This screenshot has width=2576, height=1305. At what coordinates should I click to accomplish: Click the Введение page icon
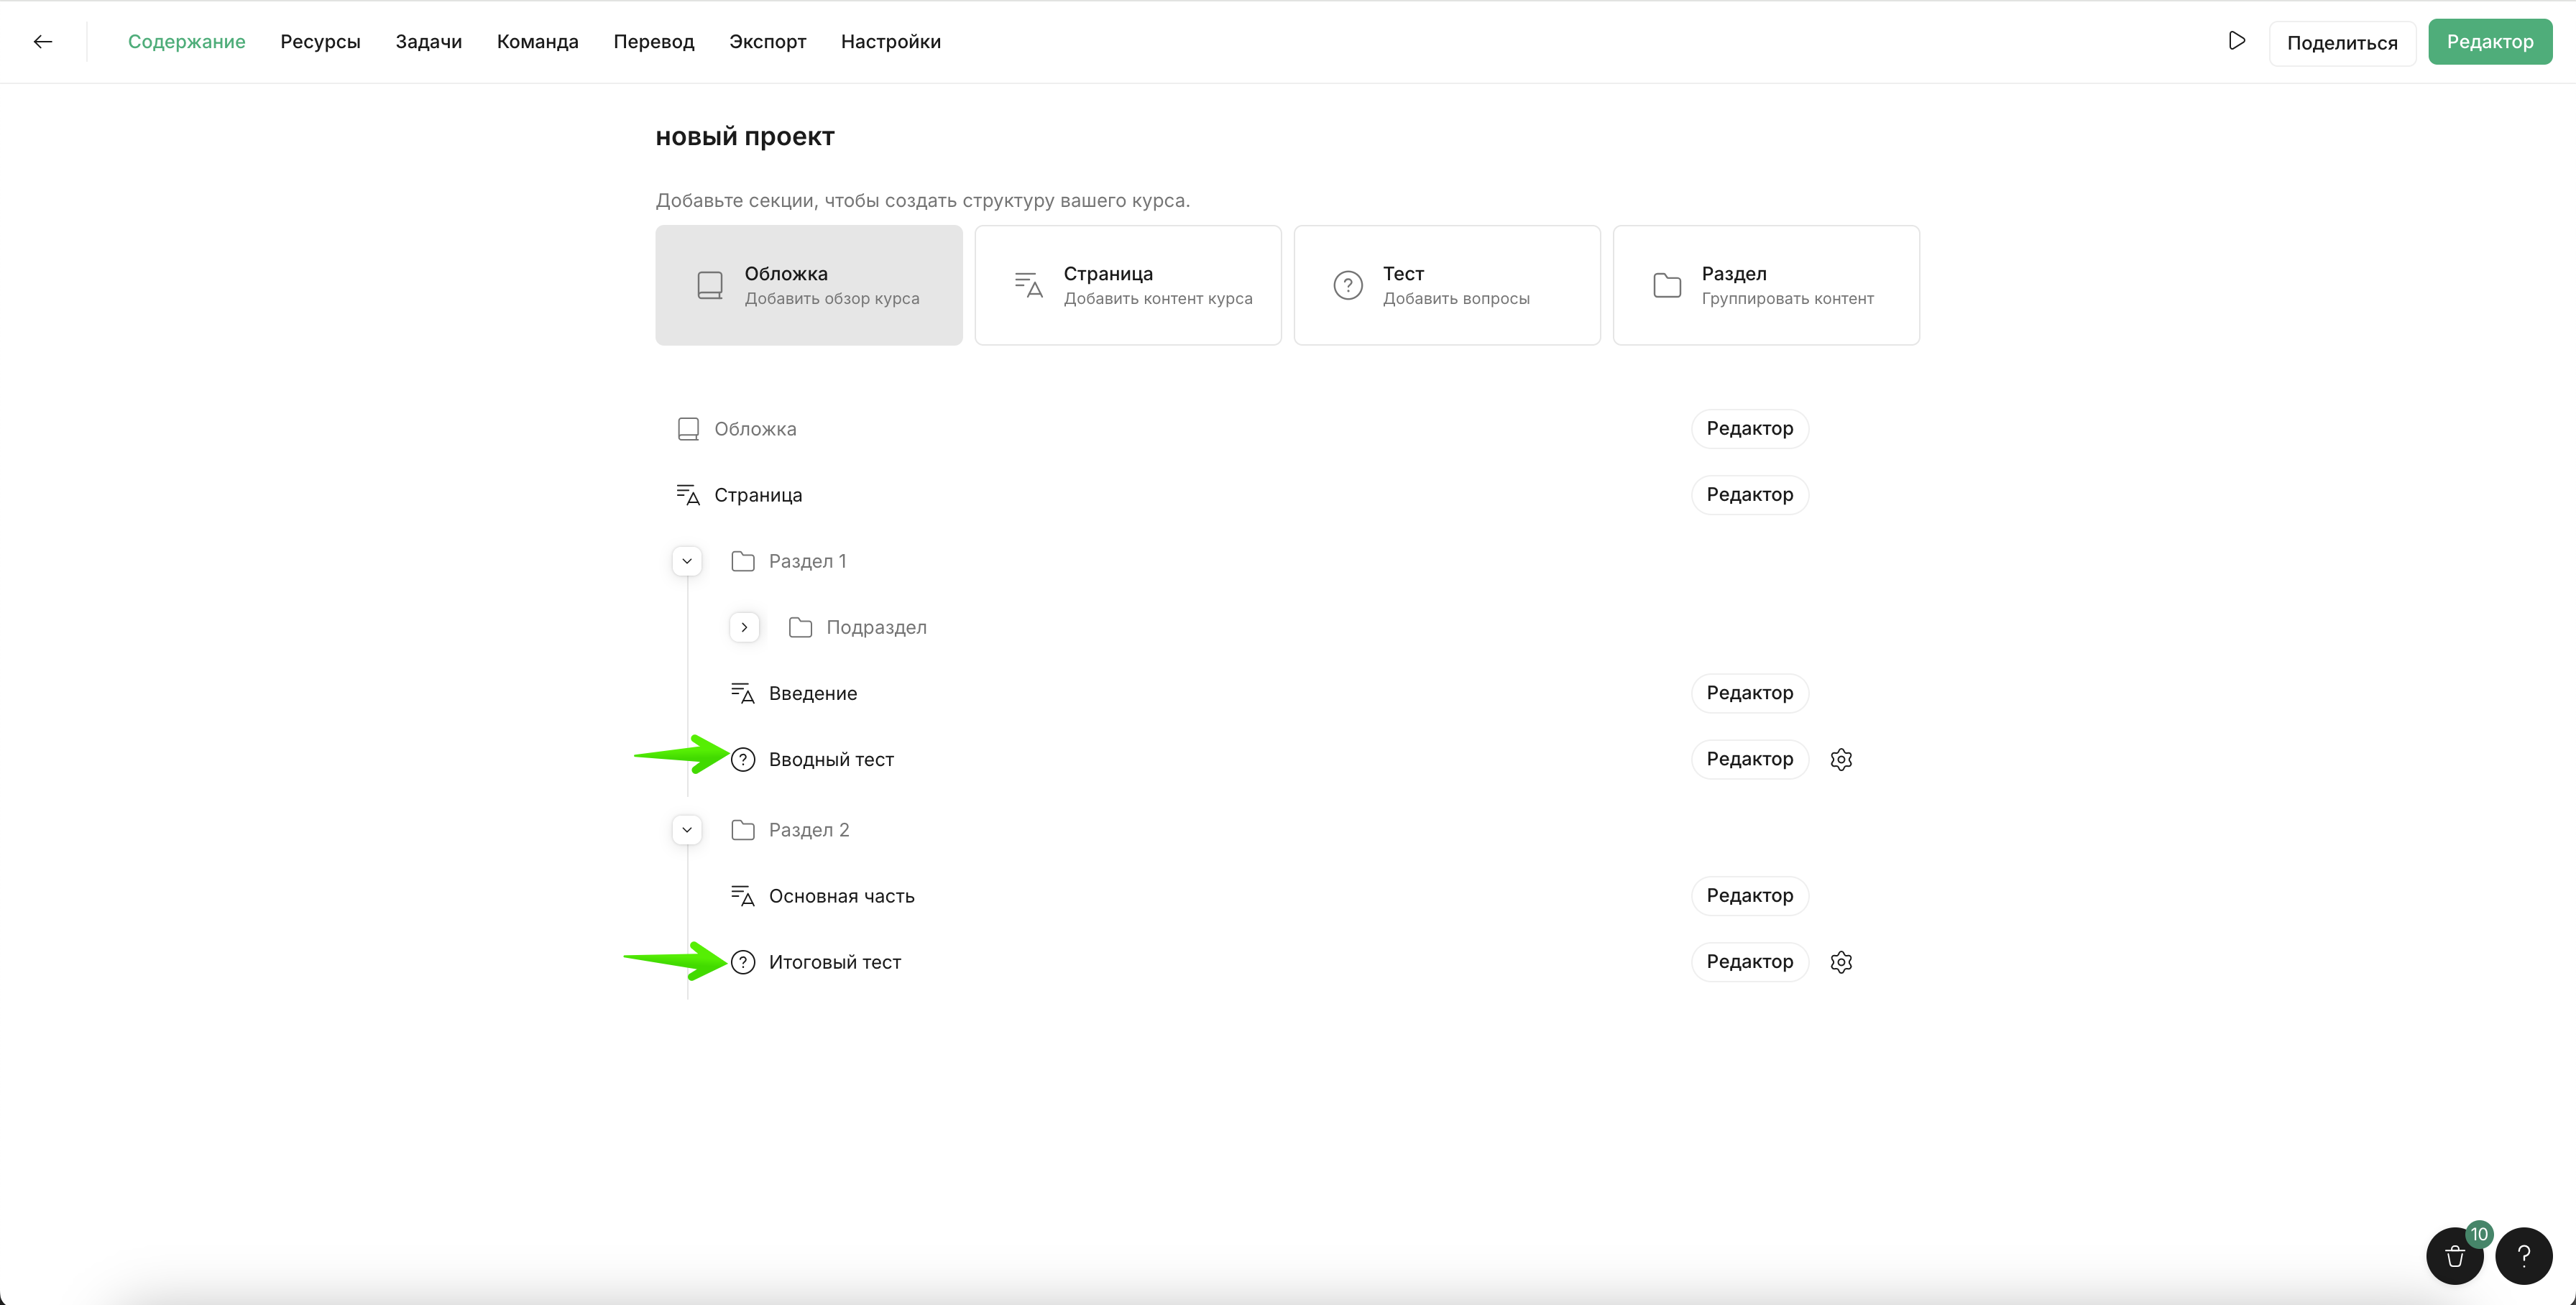coord(742,693)
